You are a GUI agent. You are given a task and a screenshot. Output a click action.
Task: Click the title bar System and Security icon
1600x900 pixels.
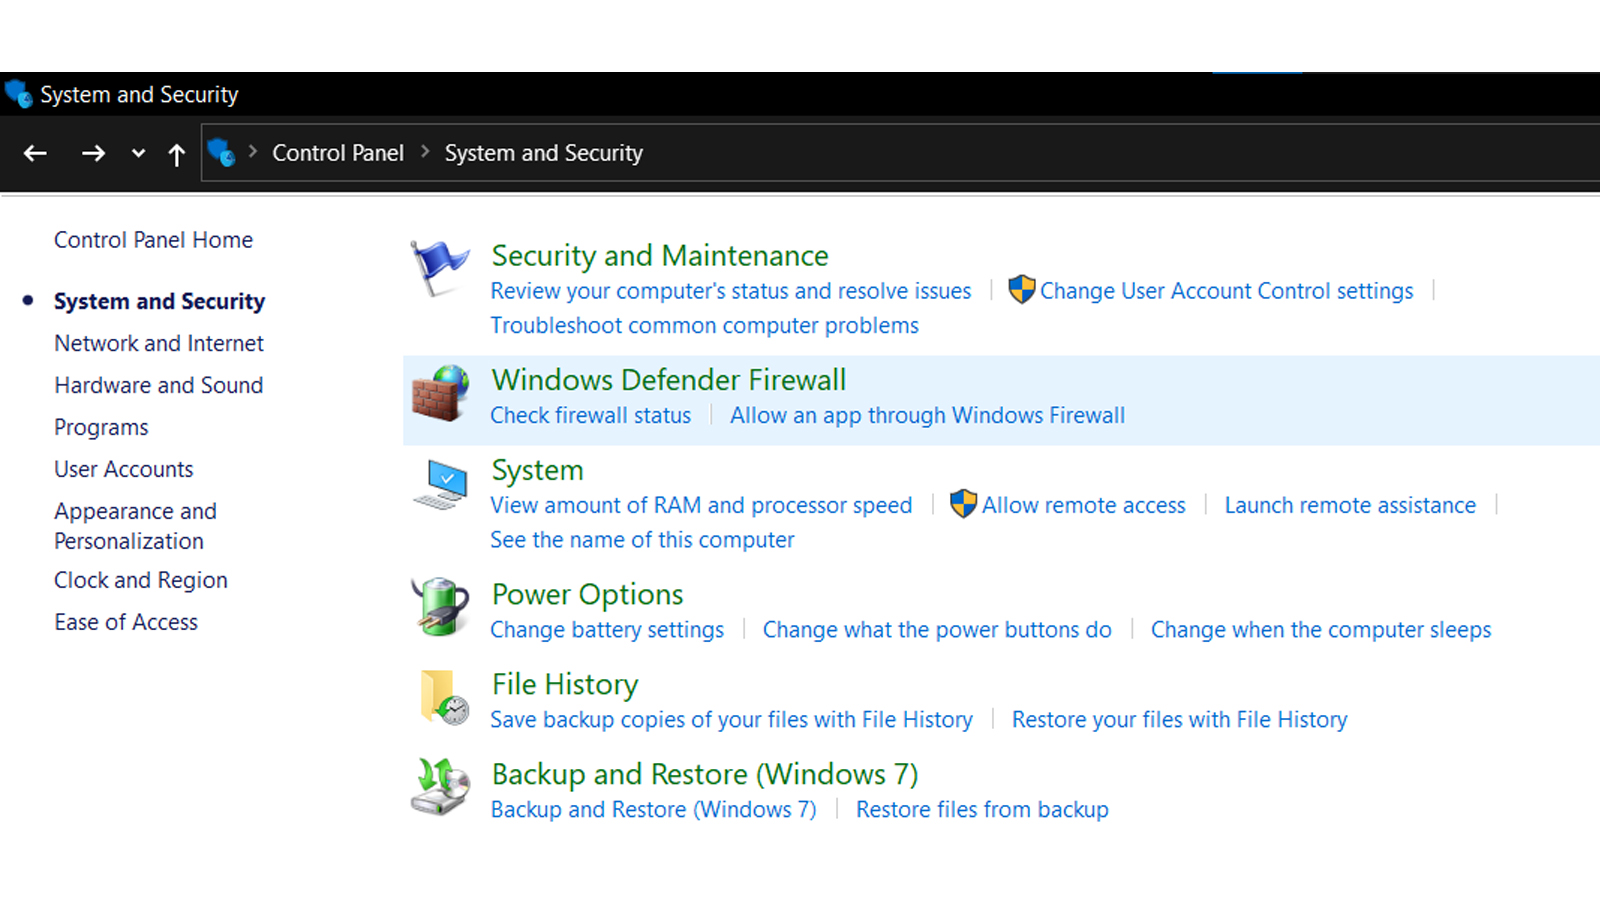coord(18,94)
